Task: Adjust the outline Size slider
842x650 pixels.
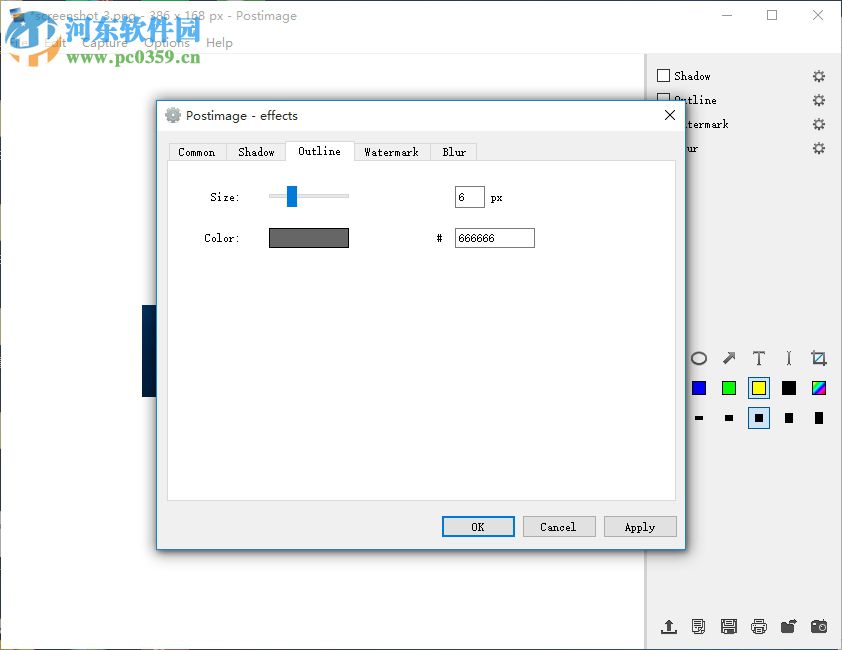Action: [291, 196]
